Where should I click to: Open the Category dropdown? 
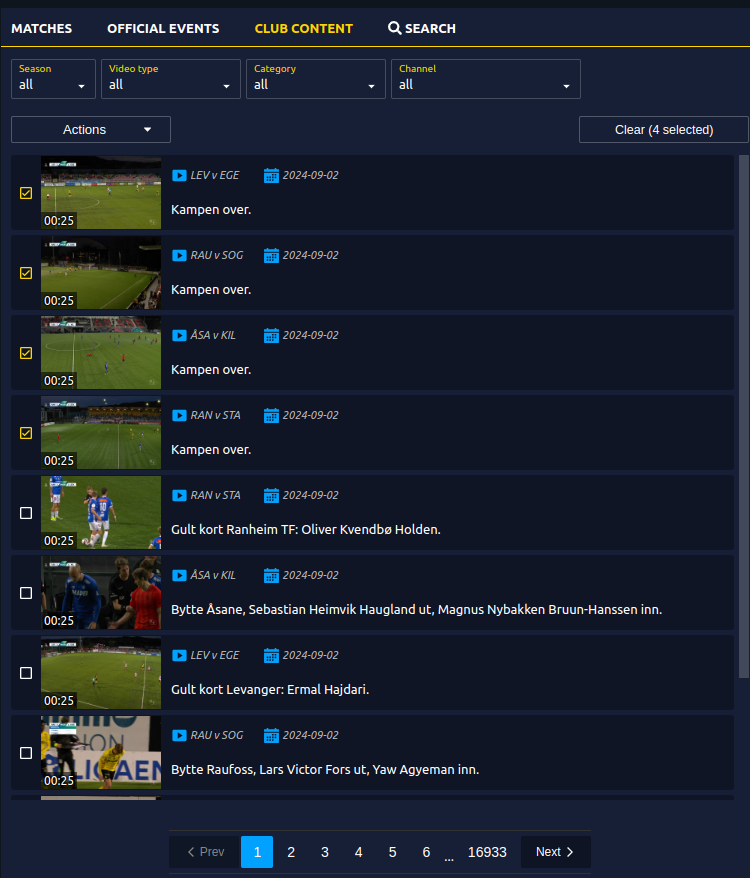coord(316,79)
